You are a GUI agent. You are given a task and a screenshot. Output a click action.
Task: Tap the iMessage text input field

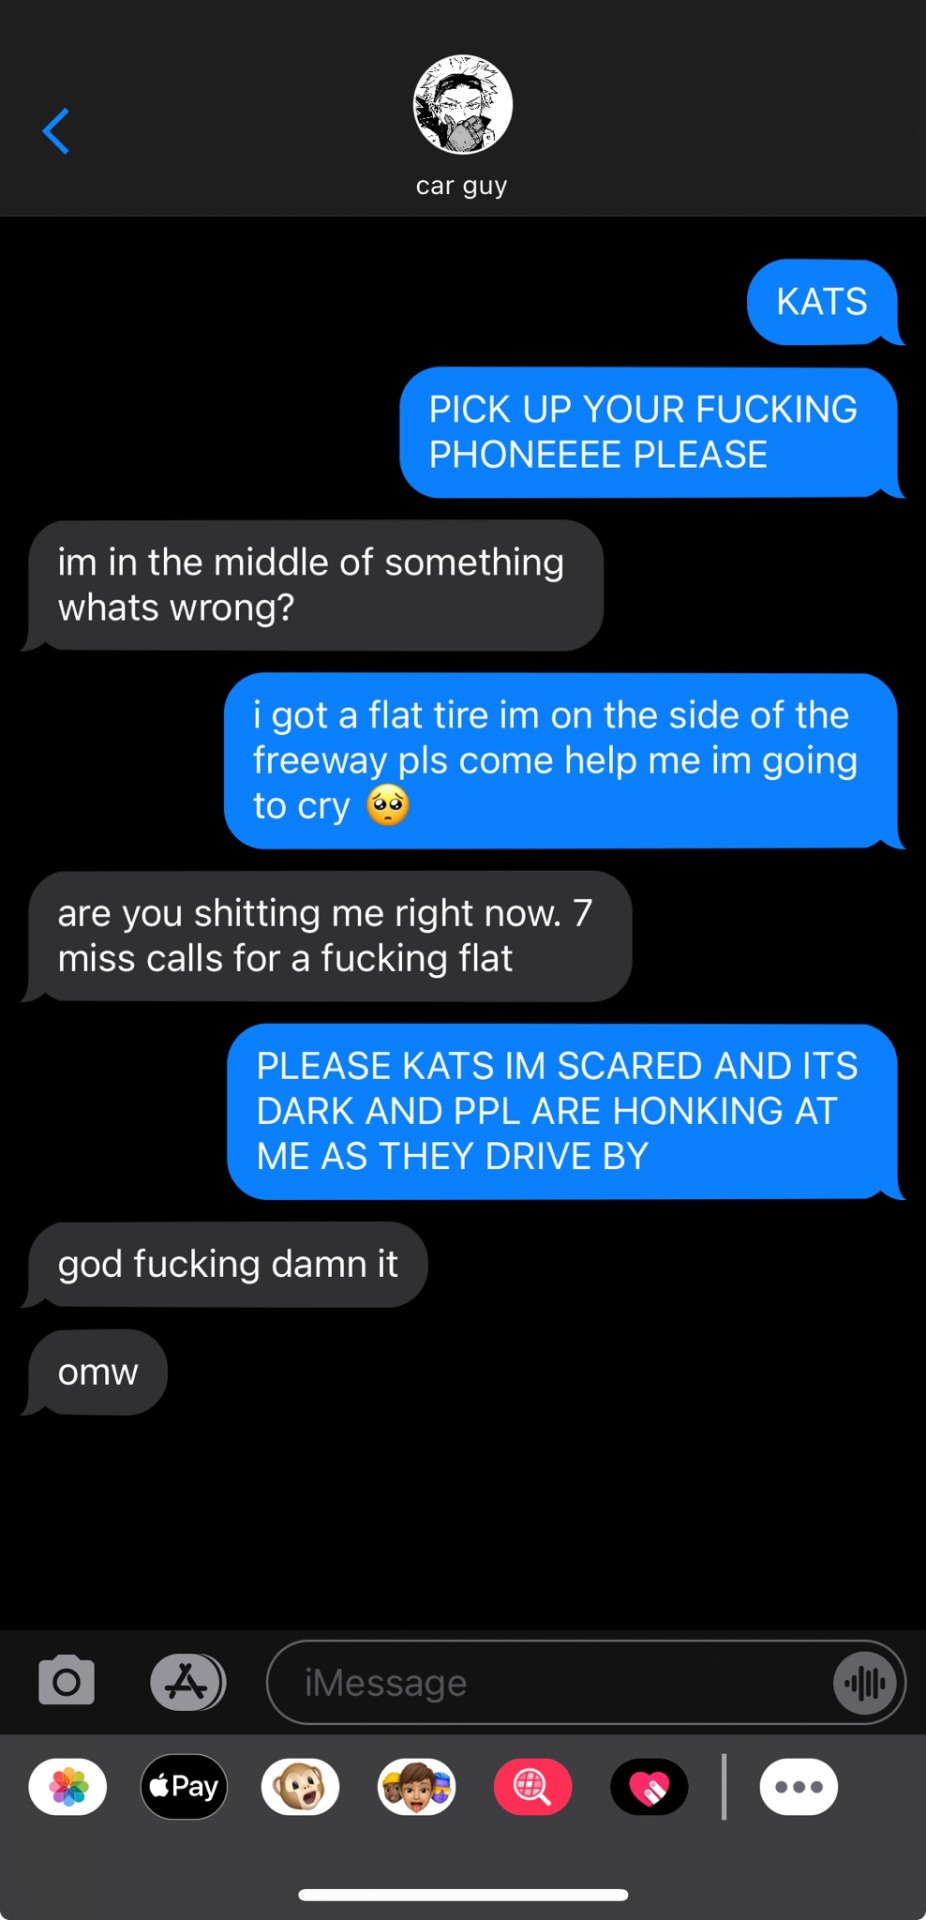coord(586,1683)
